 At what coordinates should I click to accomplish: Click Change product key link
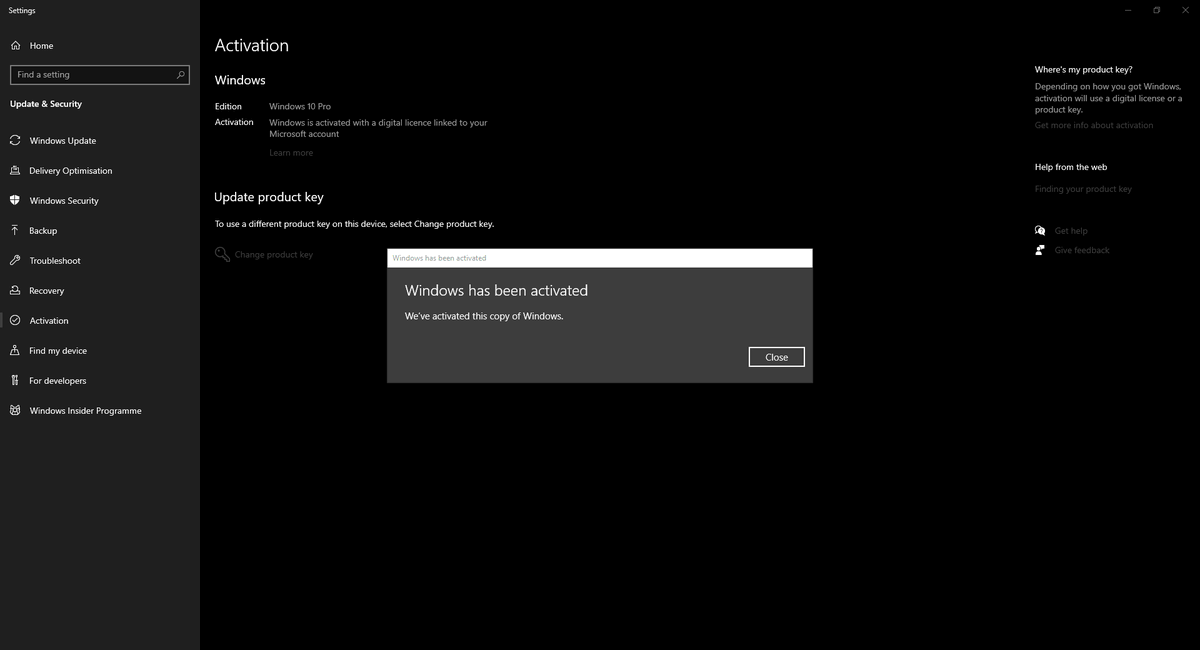[x=273, y=255]
